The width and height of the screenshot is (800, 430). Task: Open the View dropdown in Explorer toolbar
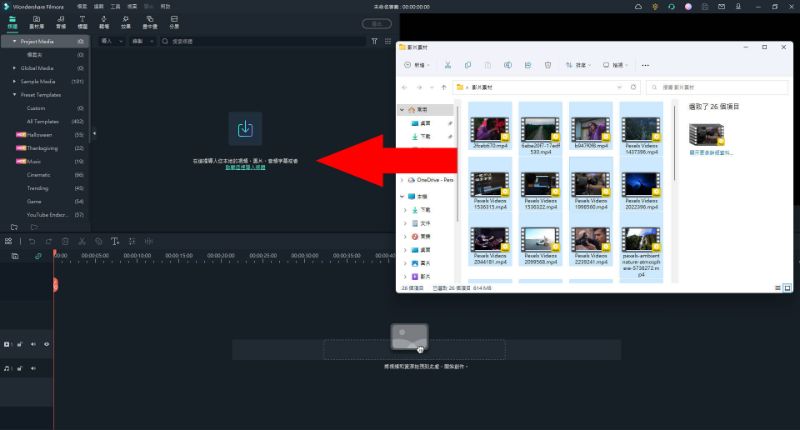click(615, 65)
